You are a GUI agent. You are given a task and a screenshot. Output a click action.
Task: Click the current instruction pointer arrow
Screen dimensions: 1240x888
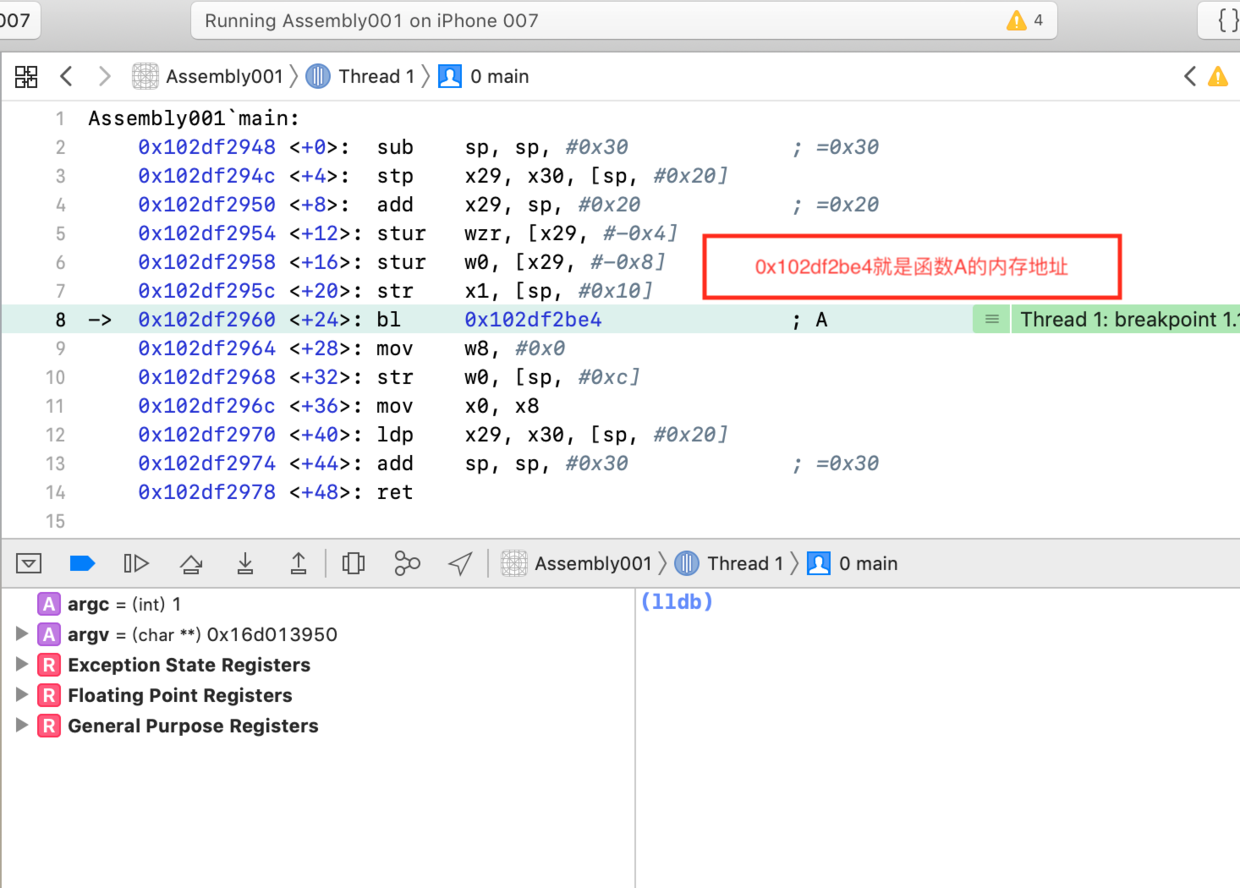(x=100, y=320)
